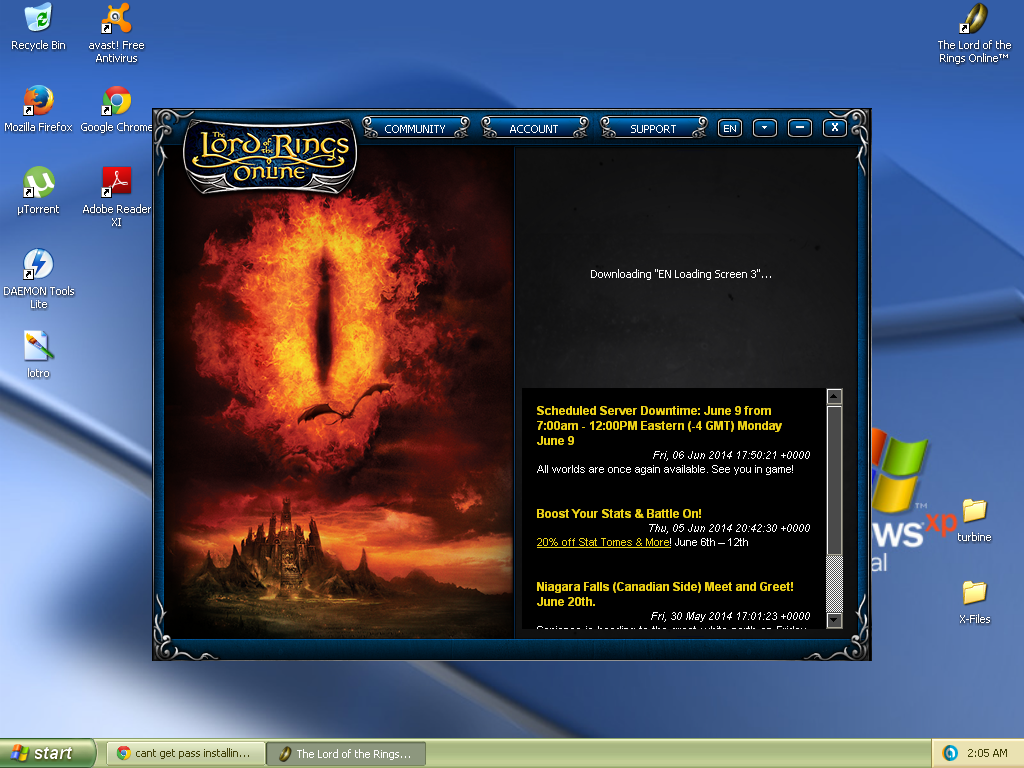Select the lotro file on desktop
Screen dimensions: 1024x768
pos(38,355)
